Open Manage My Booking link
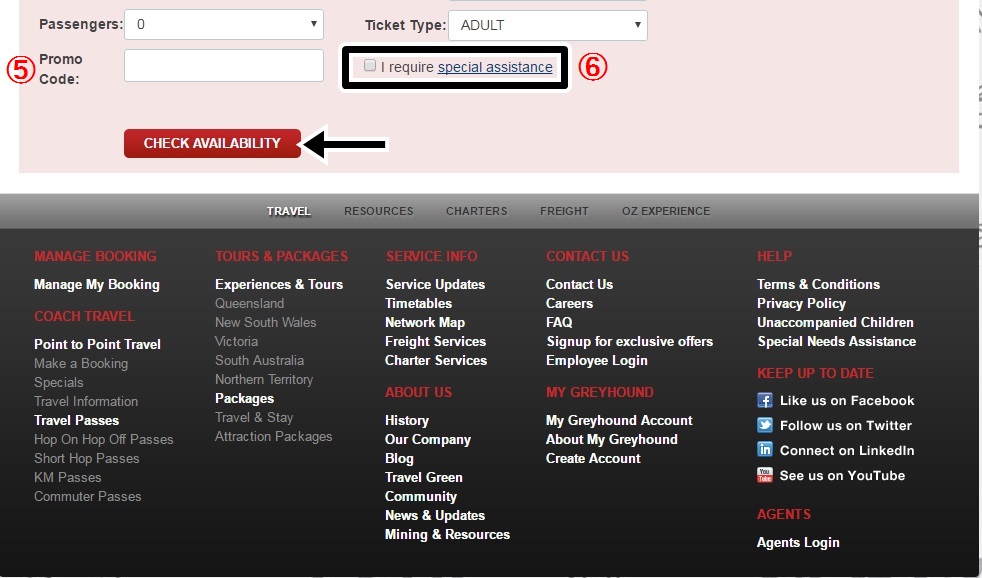Viewport: 982px width, 578px height. coord(96,284)
